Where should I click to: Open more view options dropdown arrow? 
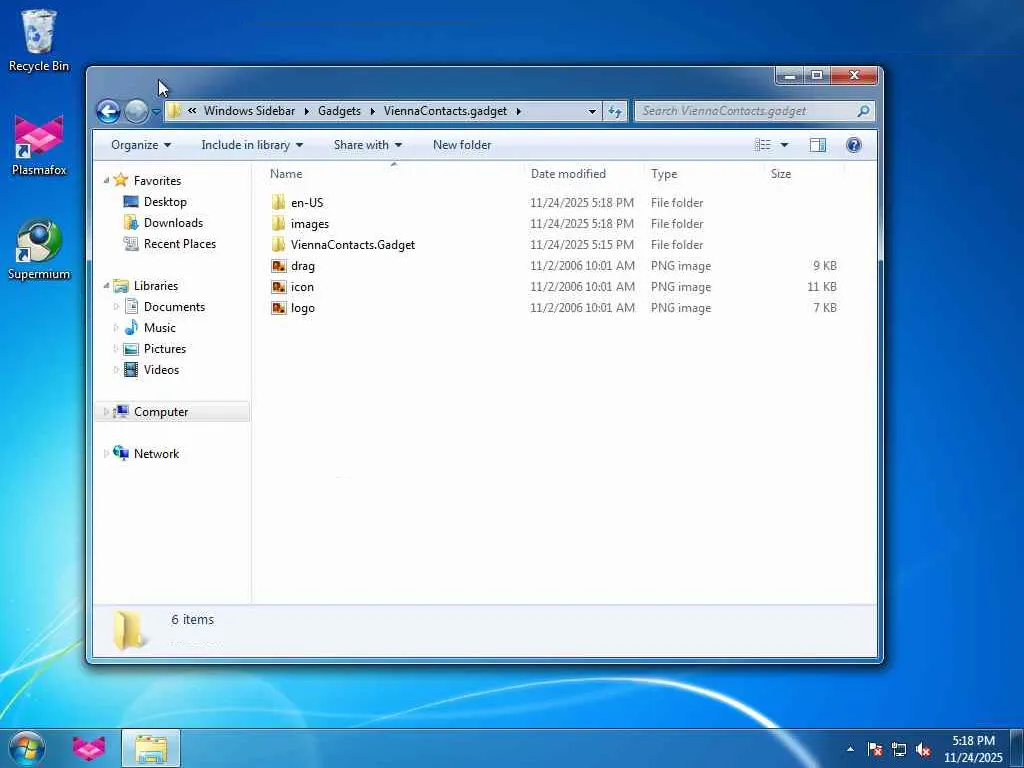point(784,145)
